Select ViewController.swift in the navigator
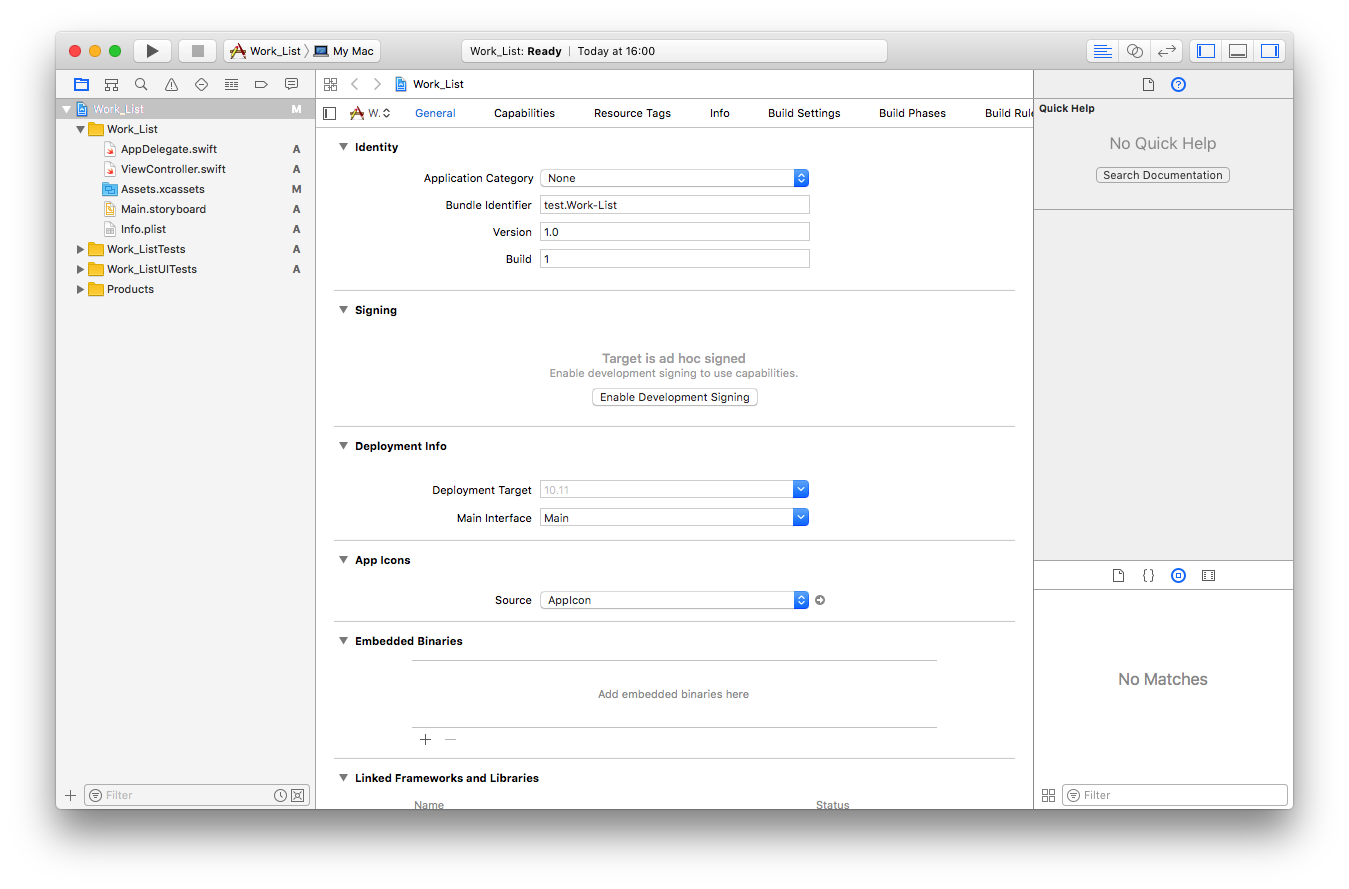 point(173,169)
